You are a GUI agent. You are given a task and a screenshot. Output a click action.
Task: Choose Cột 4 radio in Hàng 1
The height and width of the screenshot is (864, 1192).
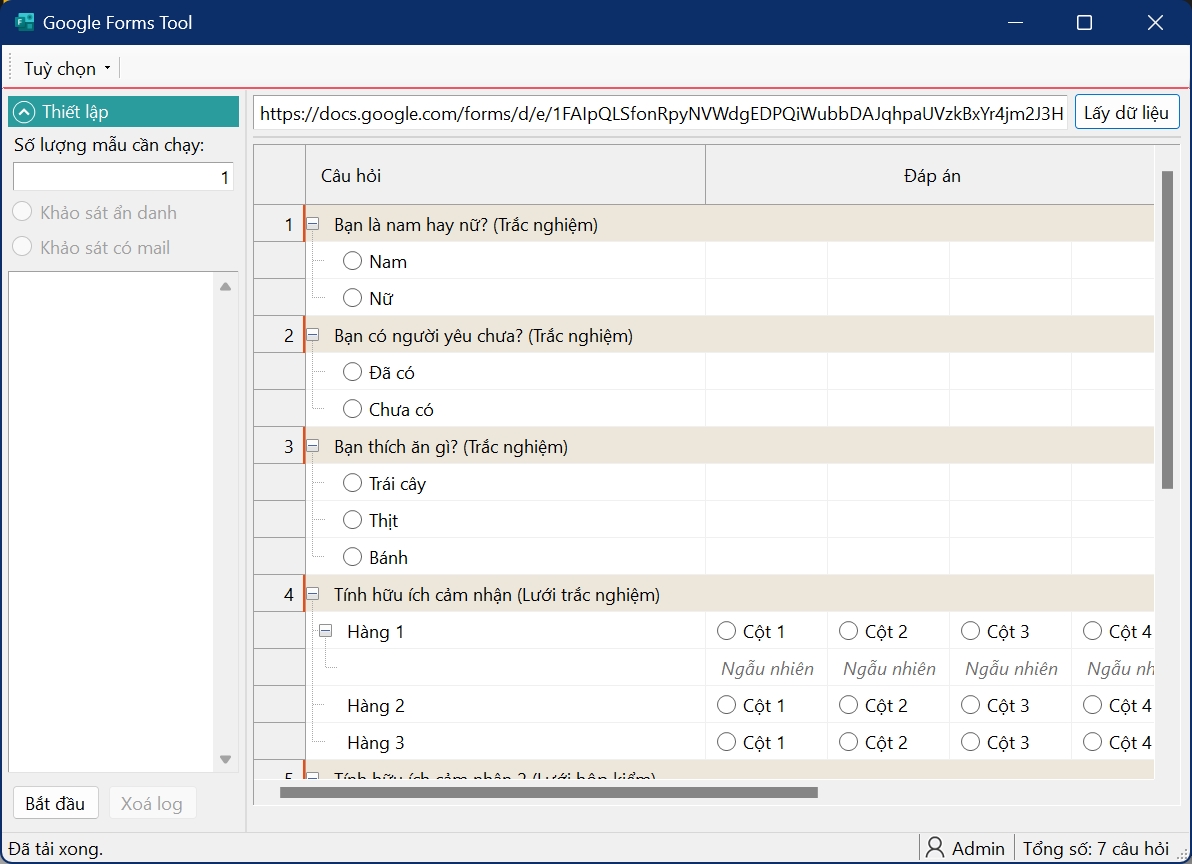1092,631
